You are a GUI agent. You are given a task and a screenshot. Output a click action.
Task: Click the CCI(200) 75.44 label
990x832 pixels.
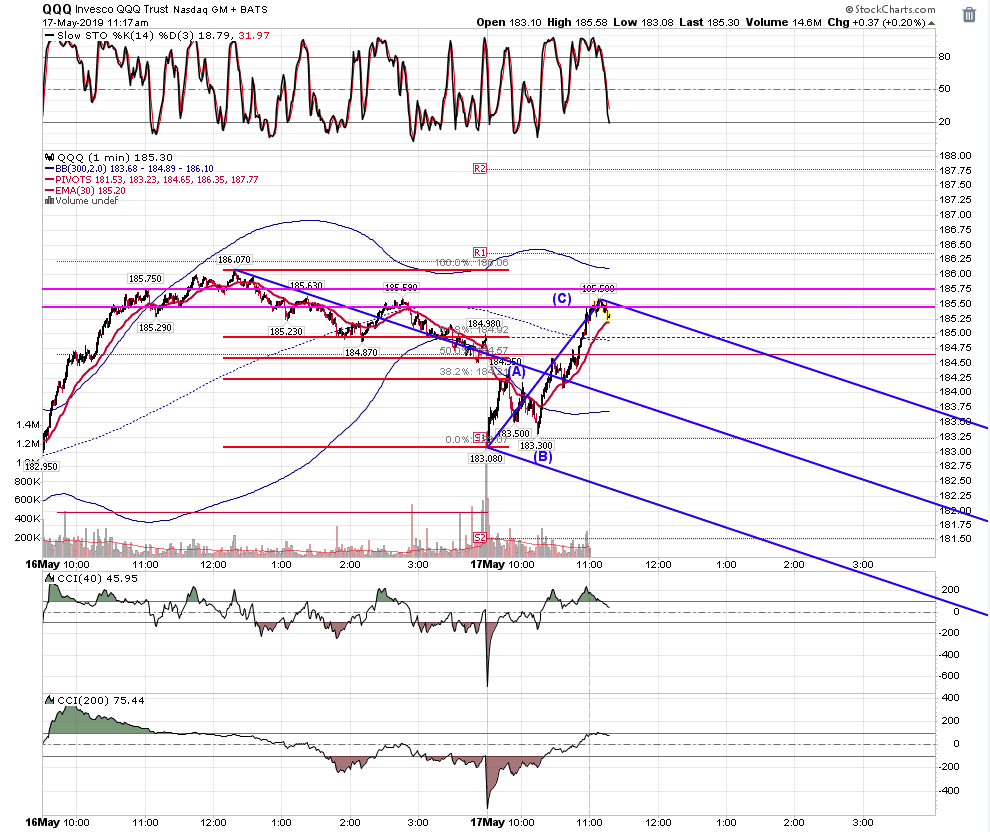(101, 700)
